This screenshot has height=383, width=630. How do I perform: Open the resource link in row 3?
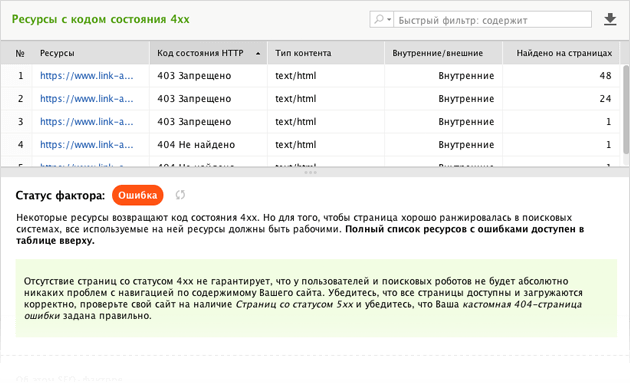pyautogui.click(x=86, y=121)
